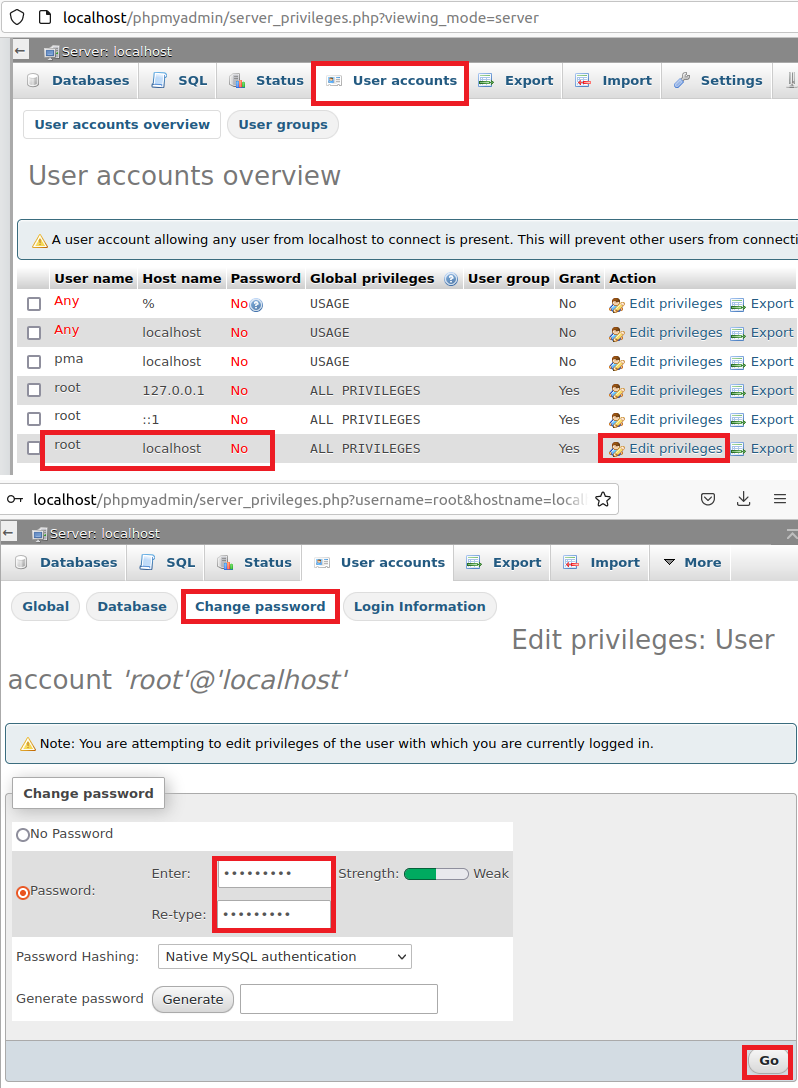Image resolution: width=798 pixels, height=1088 pixels.
Task: Tick the checkbox for root 127.0.0.1
Action: click(34, 391)
